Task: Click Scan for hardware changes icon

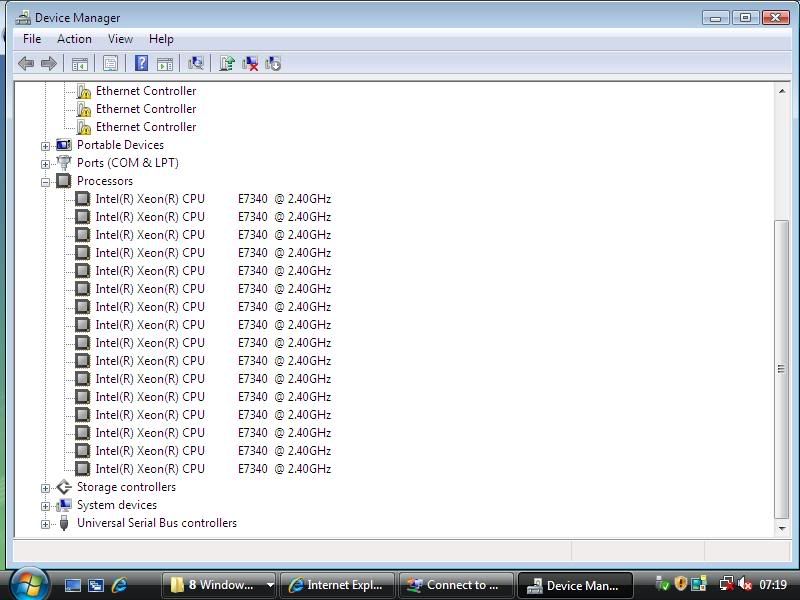Action: point(195,63)
